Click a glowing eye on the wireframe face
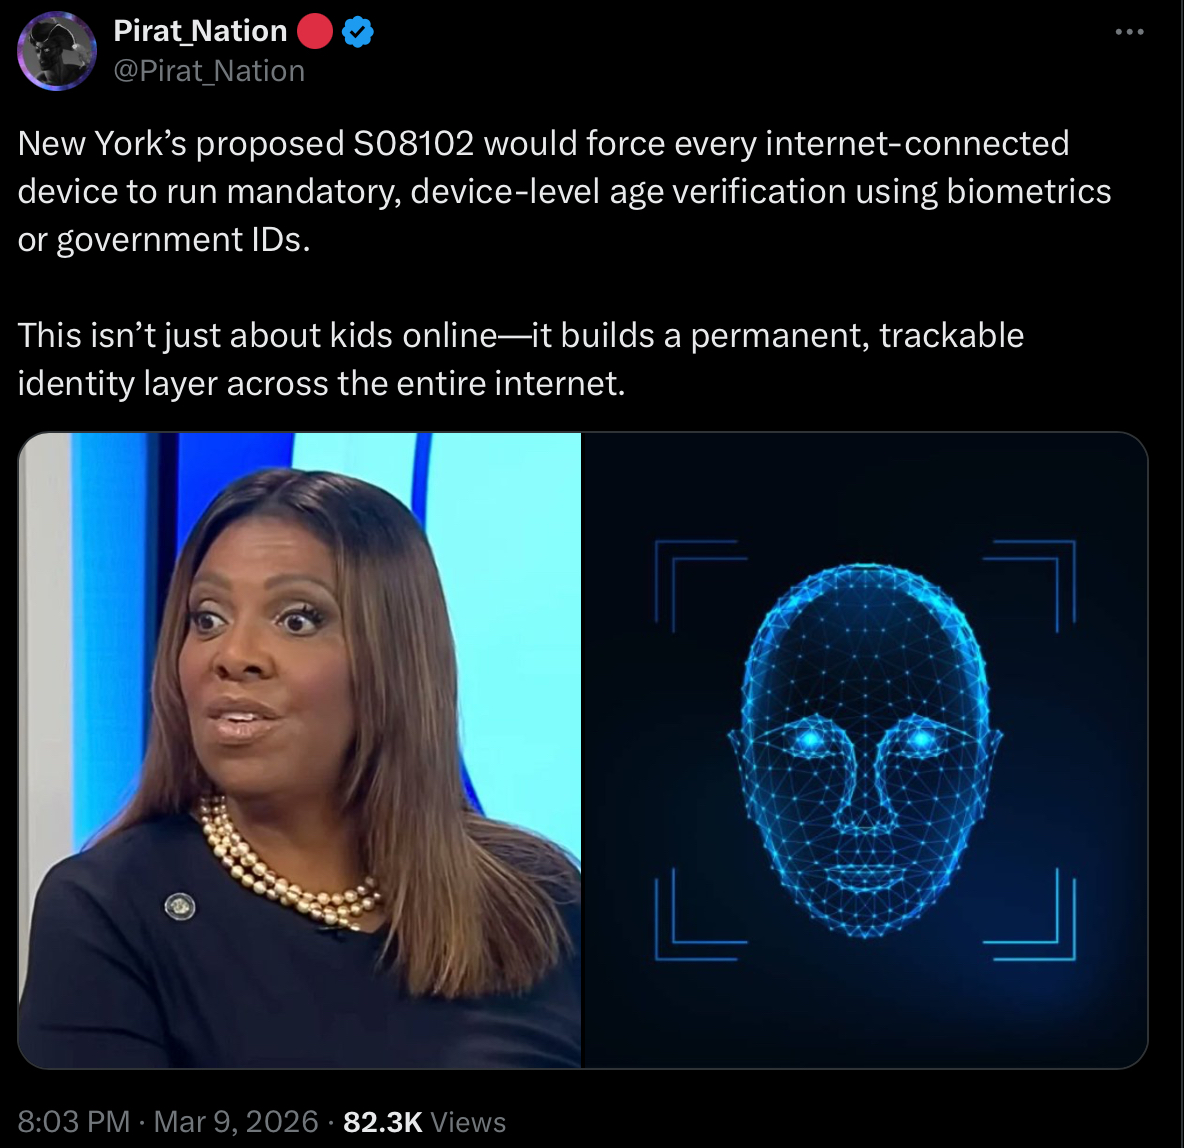The height and width of the screenshot is (1148, 1184). [x=811, y=737]
